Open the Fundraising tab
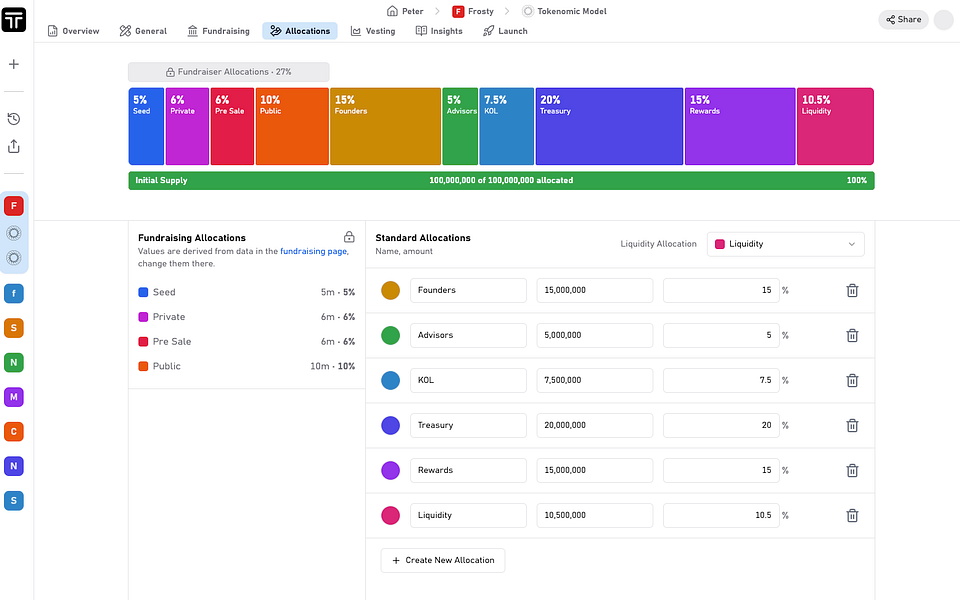Image resolution: width=960 pixels, height=600 pixels. pyautogui.click(x=218, y=31)
